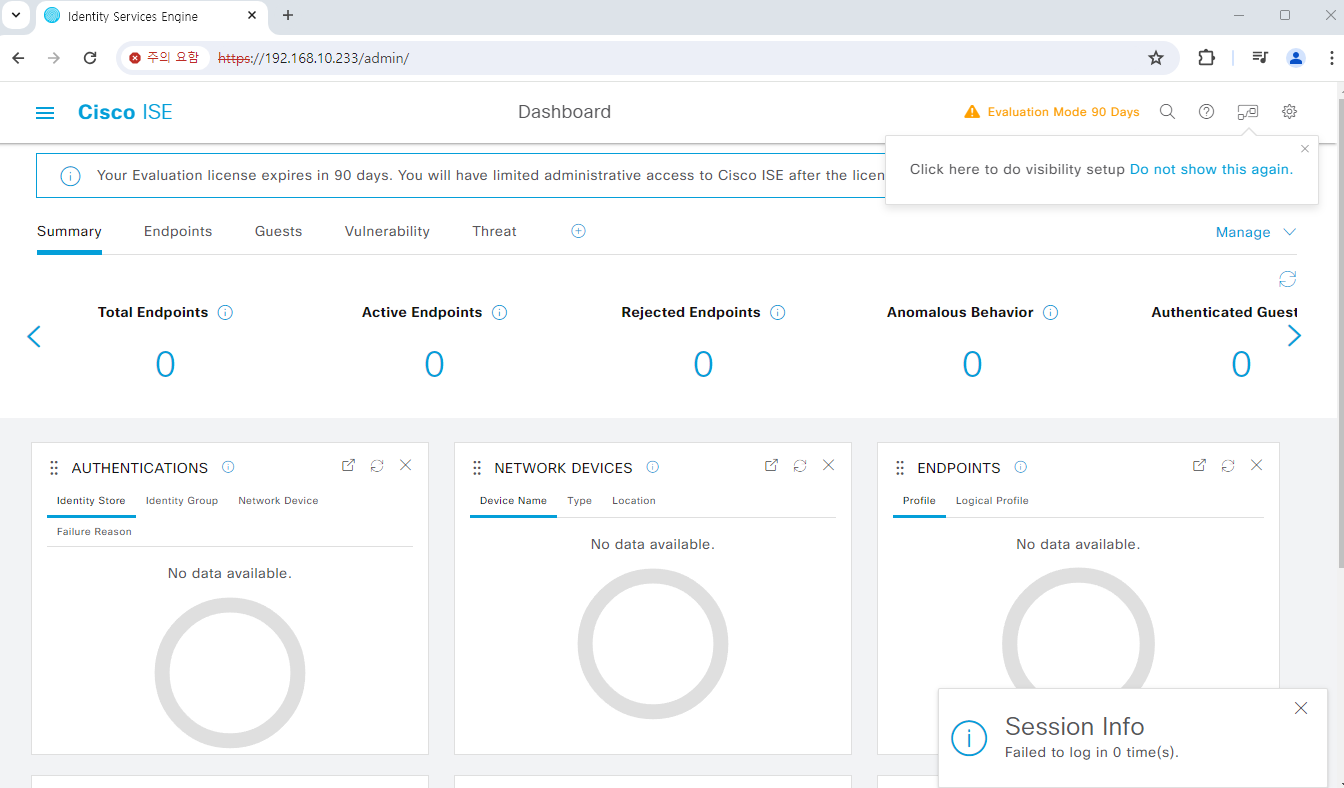Select Device Name tab in Network Devices

point(513,501)
